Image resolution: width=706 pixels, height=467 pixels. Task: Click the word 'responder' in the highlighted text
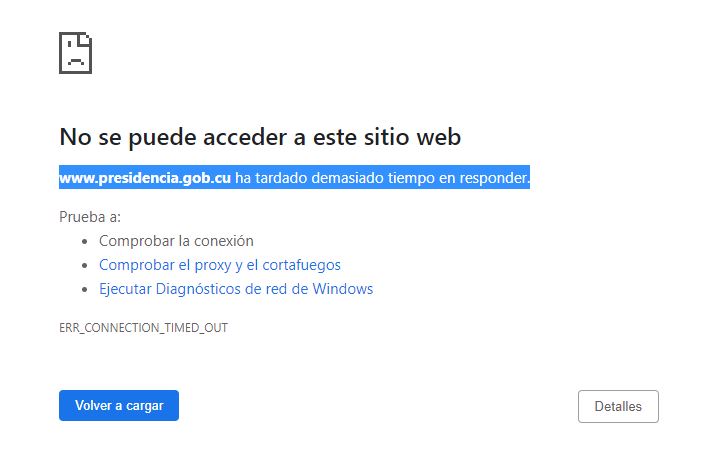[x=493, y=178]
